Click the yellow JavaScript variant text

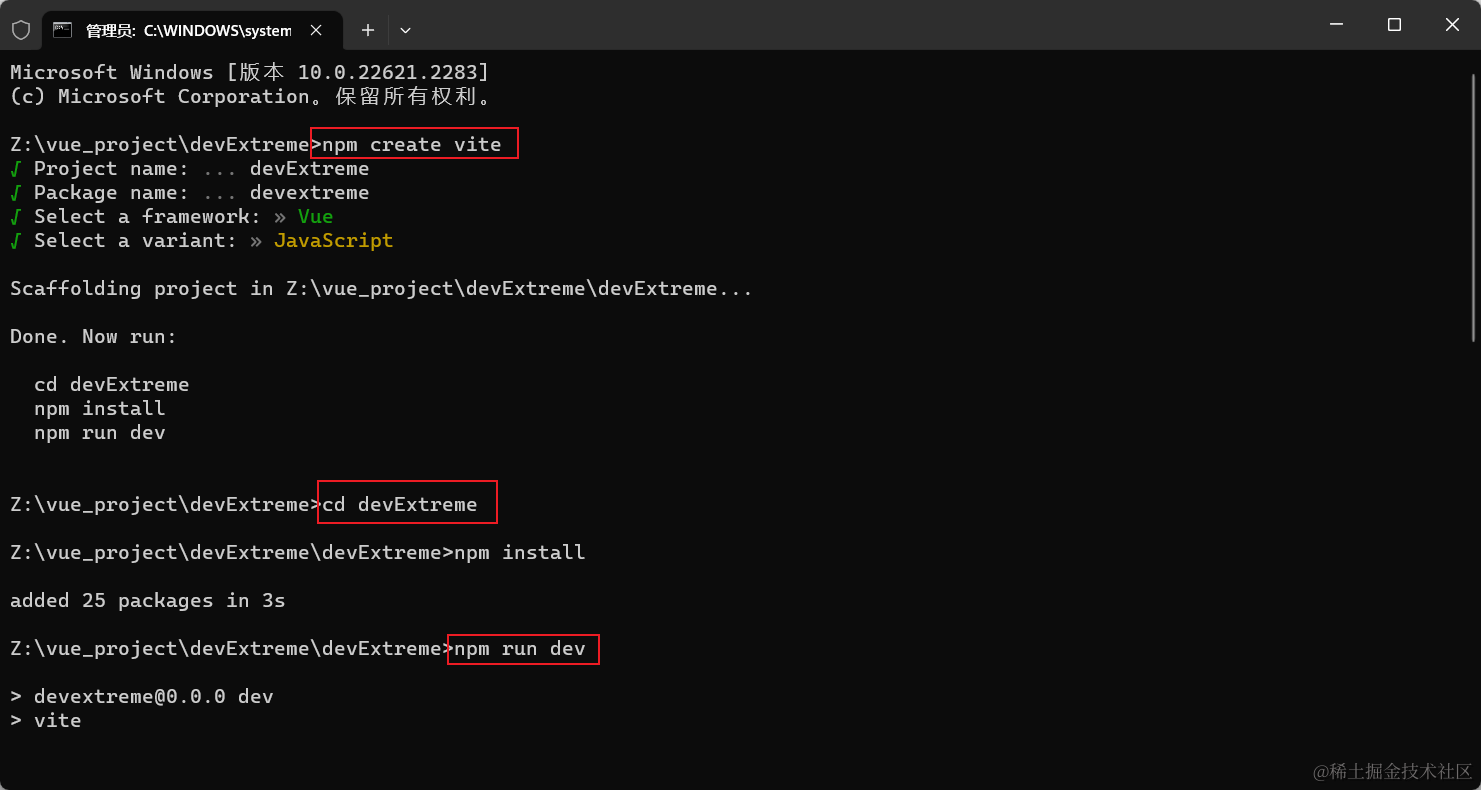coord(333,241)
